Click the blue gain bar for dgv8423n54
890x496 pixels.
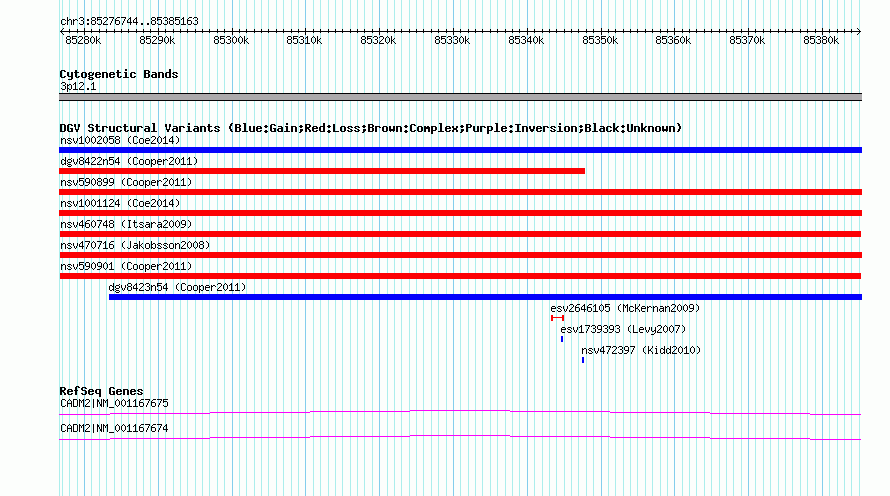click(x=485, y=297)
